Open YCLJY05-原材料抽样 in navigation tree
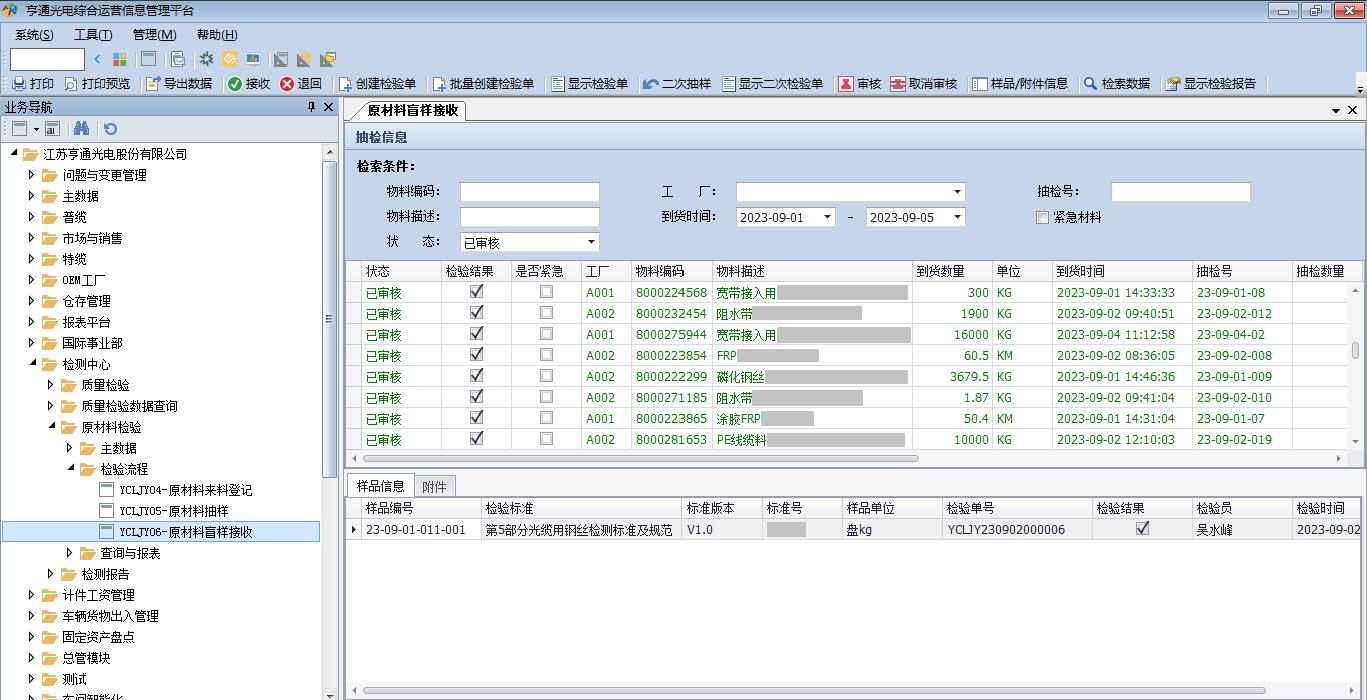 pos(173,511)
